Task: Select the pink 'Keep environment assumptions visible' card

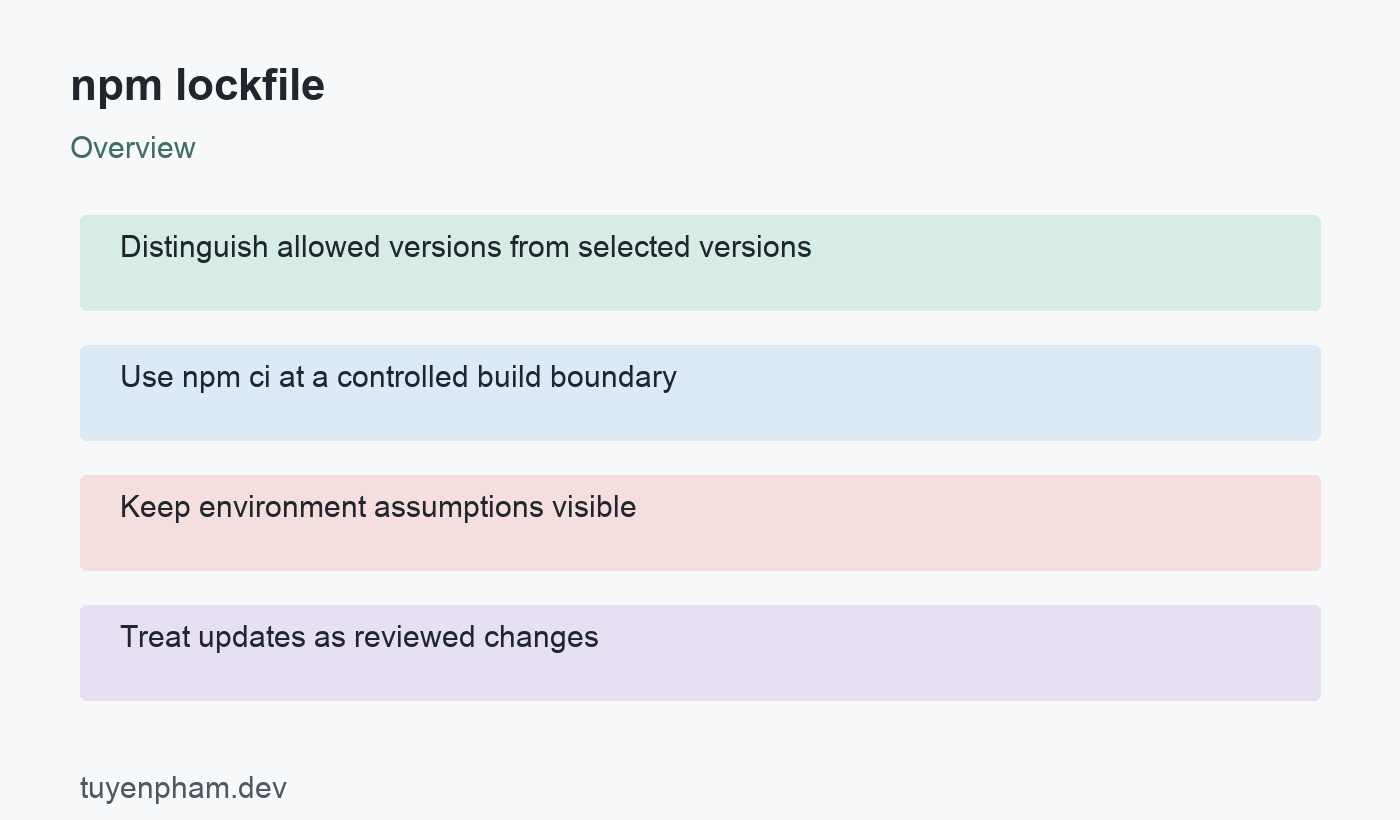Action: [700, 523]
